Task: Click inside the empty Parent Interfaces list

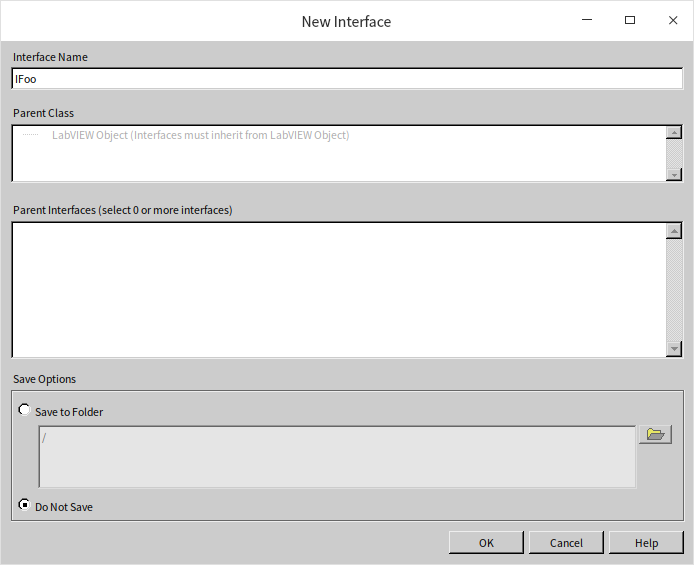Action: click(x=338, y=288)
